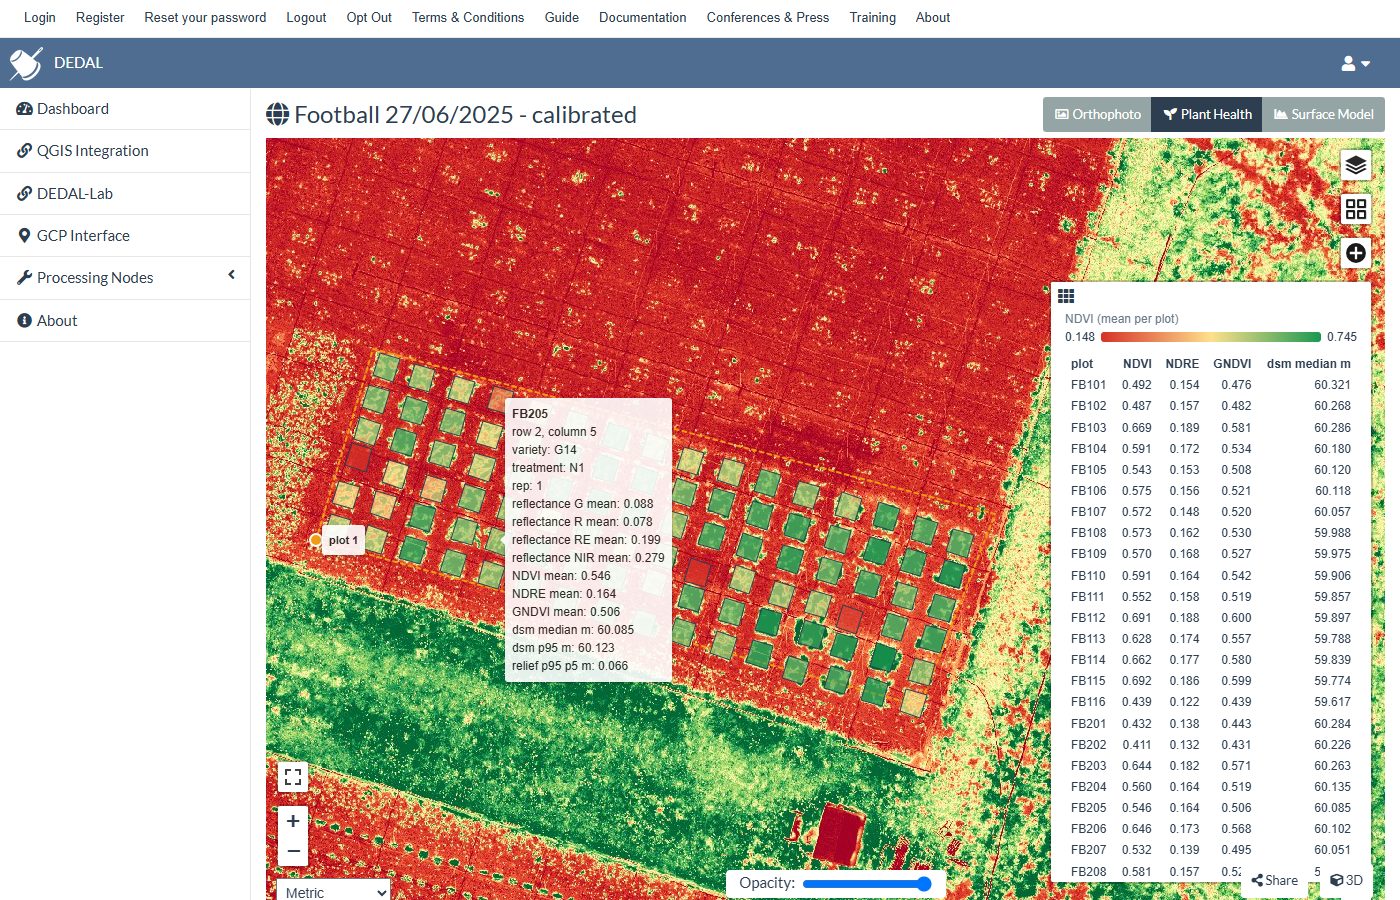Click the GNDVI column header
The width and height of the screenshot is (1400, 900).
[1232, 364]
